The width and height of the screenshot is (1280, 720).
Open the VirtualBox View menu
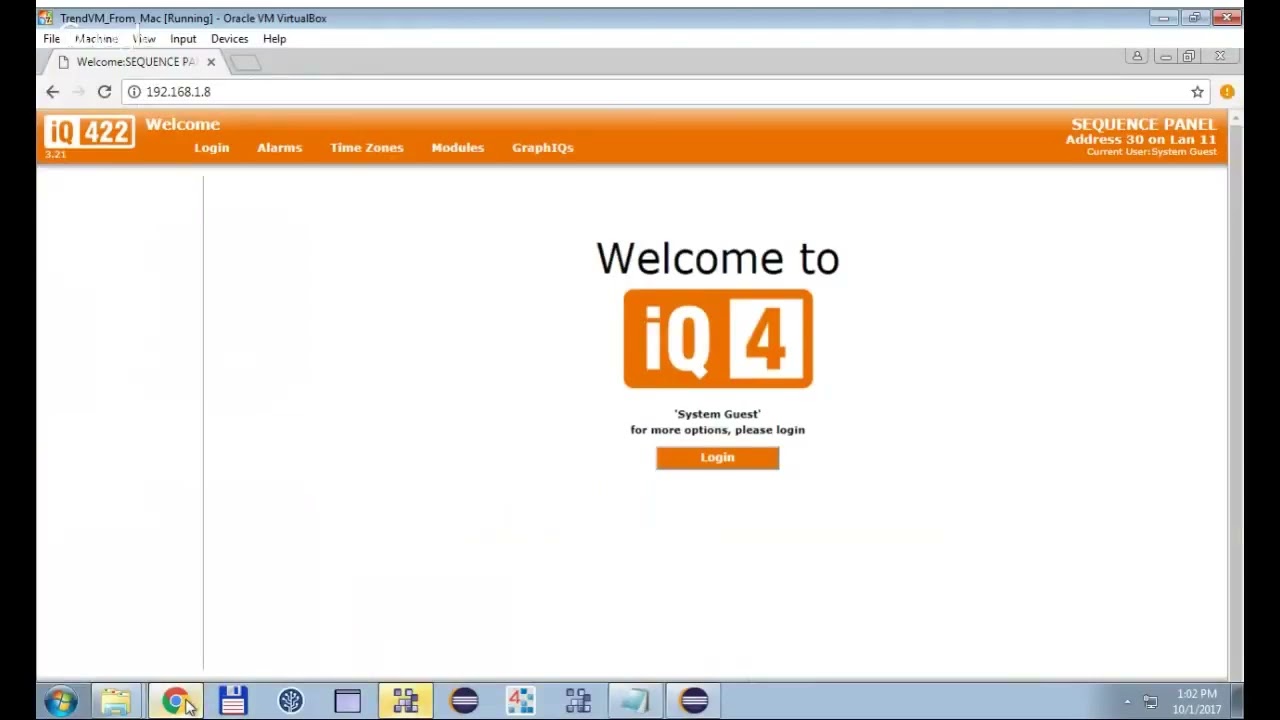144,39
